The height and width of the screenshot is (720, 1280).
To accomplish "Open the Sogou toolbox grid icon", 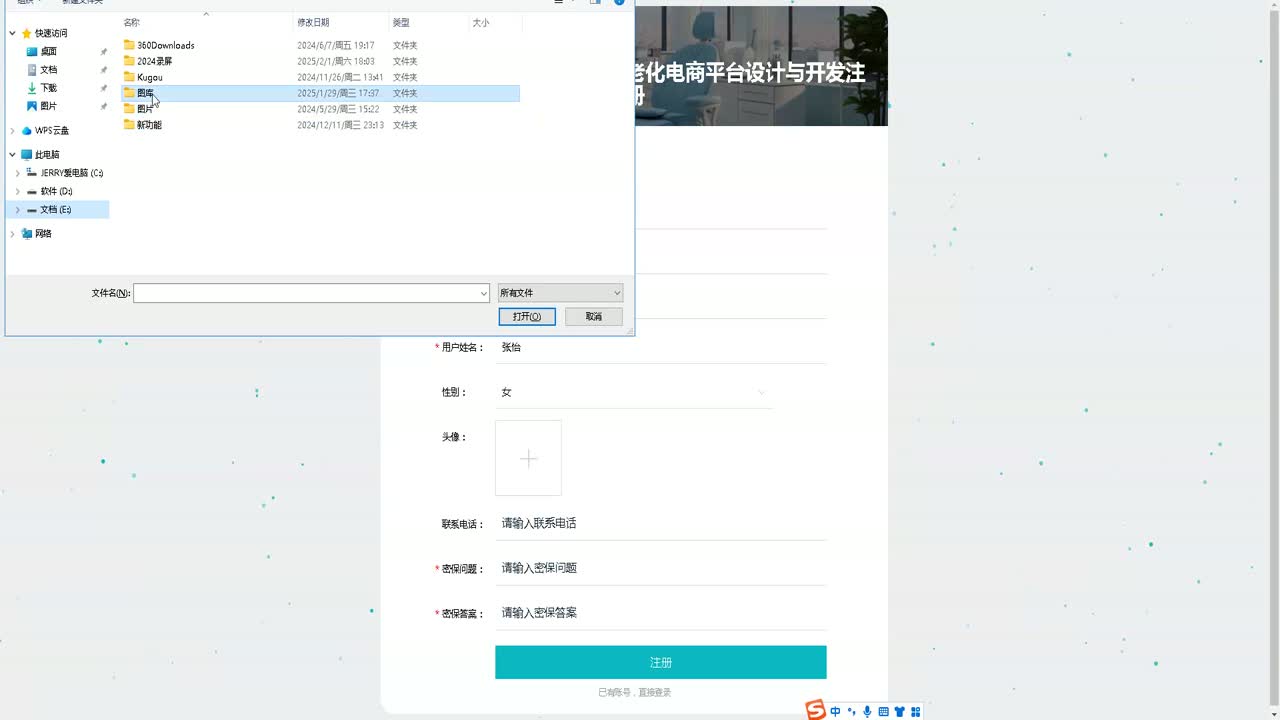I will coord(915,712).
